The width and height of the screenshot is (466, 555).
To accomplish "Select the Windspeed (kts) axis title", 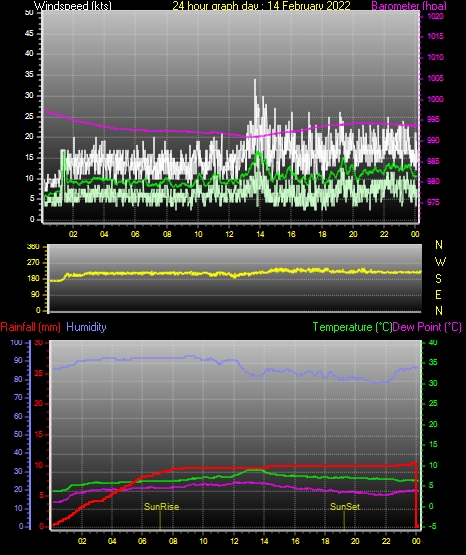I will (x=73, y=6).
